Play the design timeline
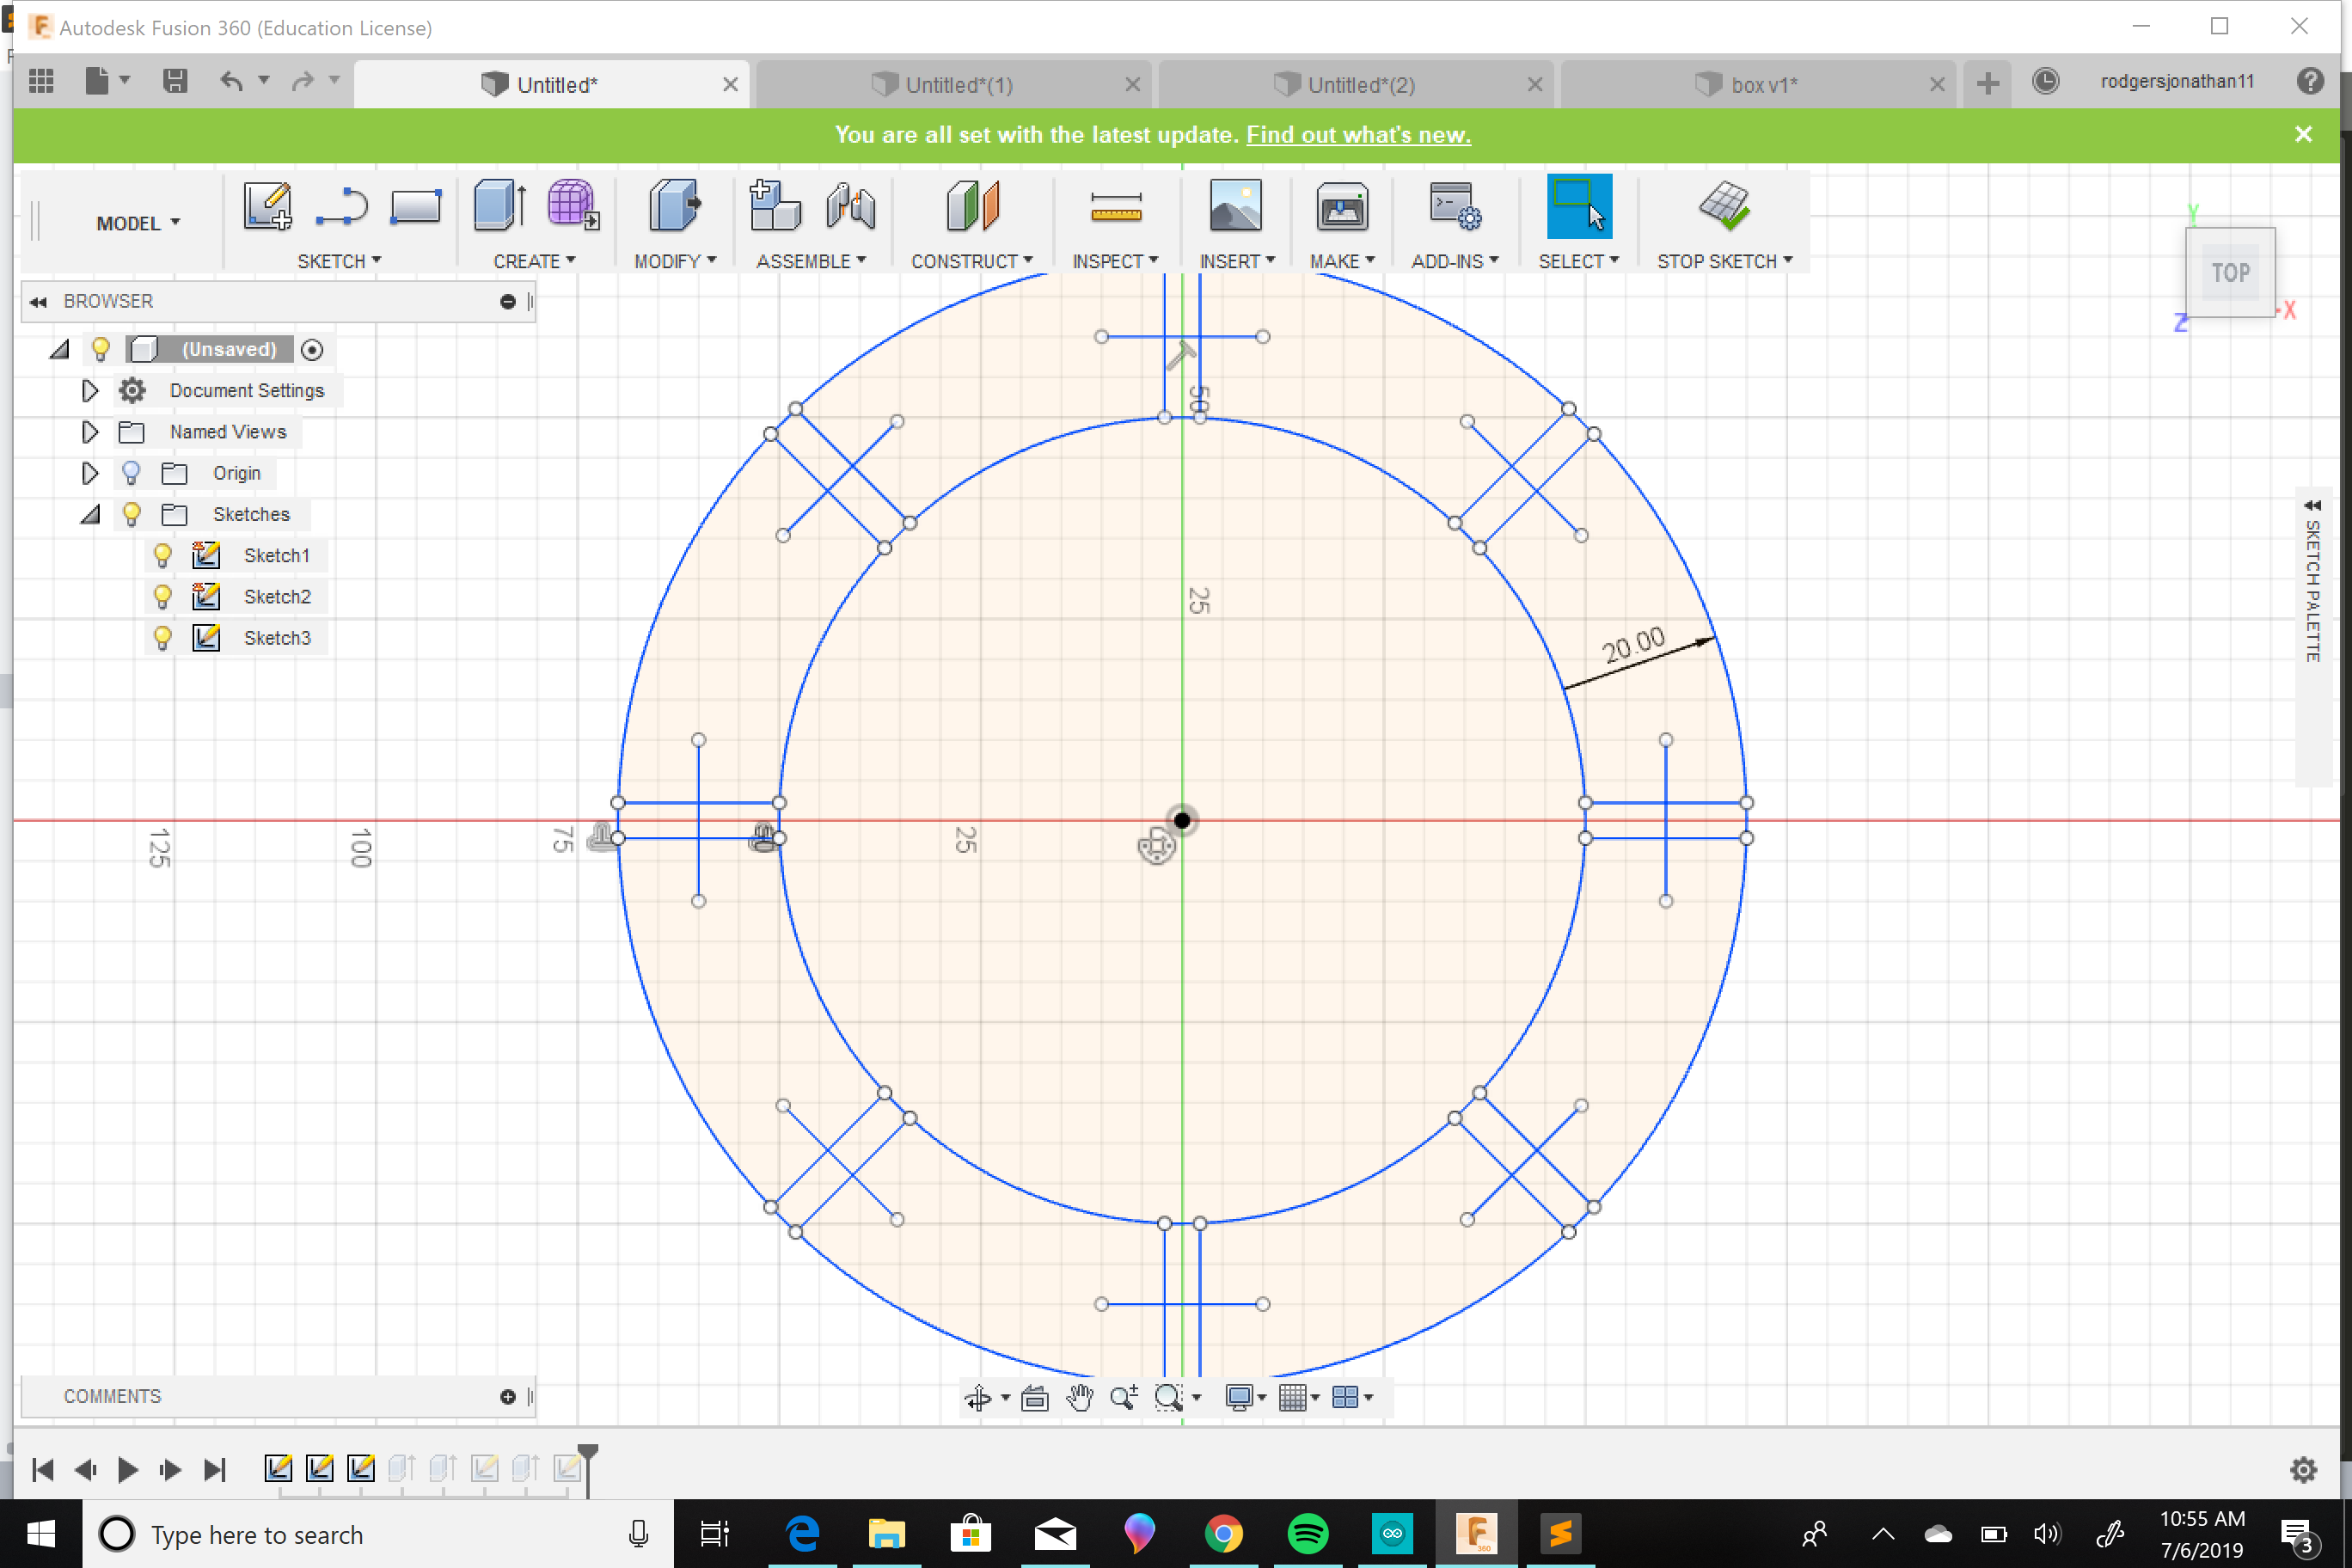This screenshot has width=2352, height=1568. pos(127,1469)
